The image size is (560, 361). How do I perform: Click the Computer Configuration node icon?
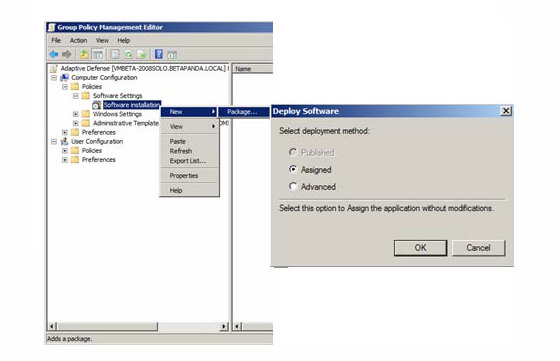coord(64,77)
